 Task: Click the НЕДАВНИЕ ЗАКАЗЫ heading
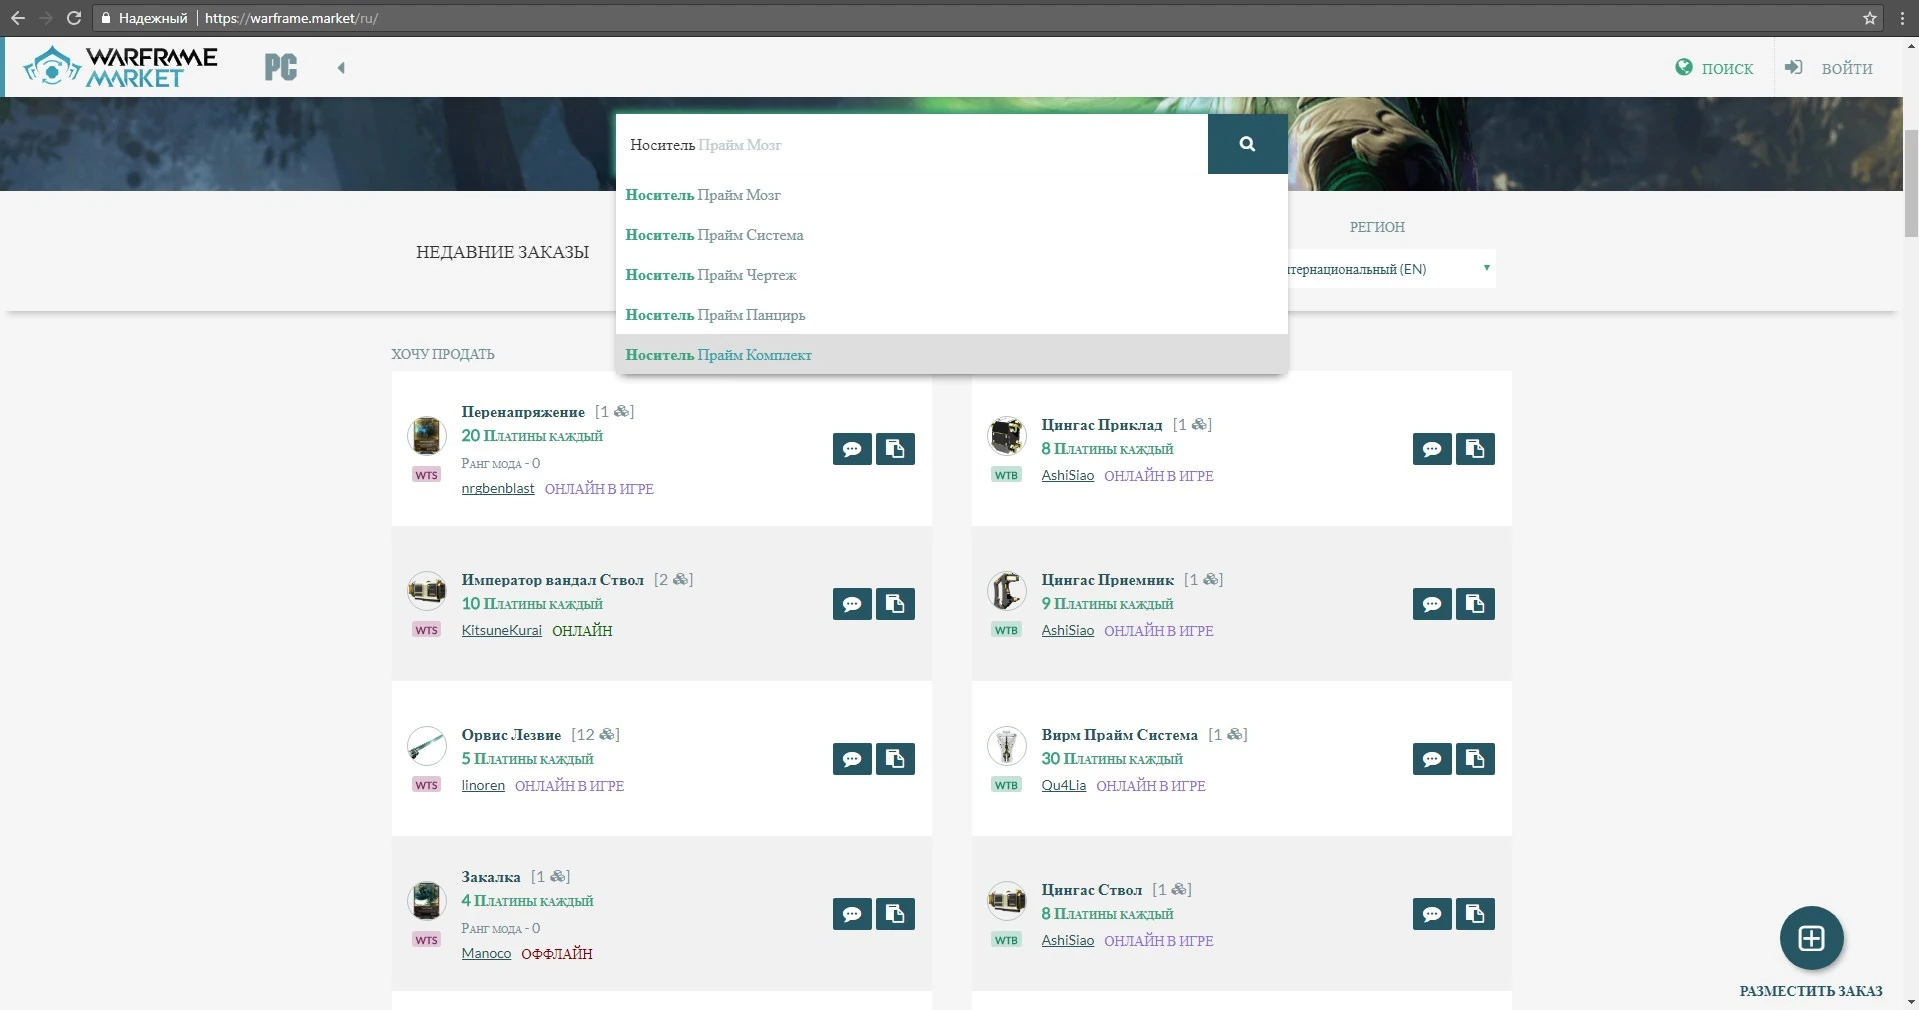pyautogui.click(x=502, y=252)
